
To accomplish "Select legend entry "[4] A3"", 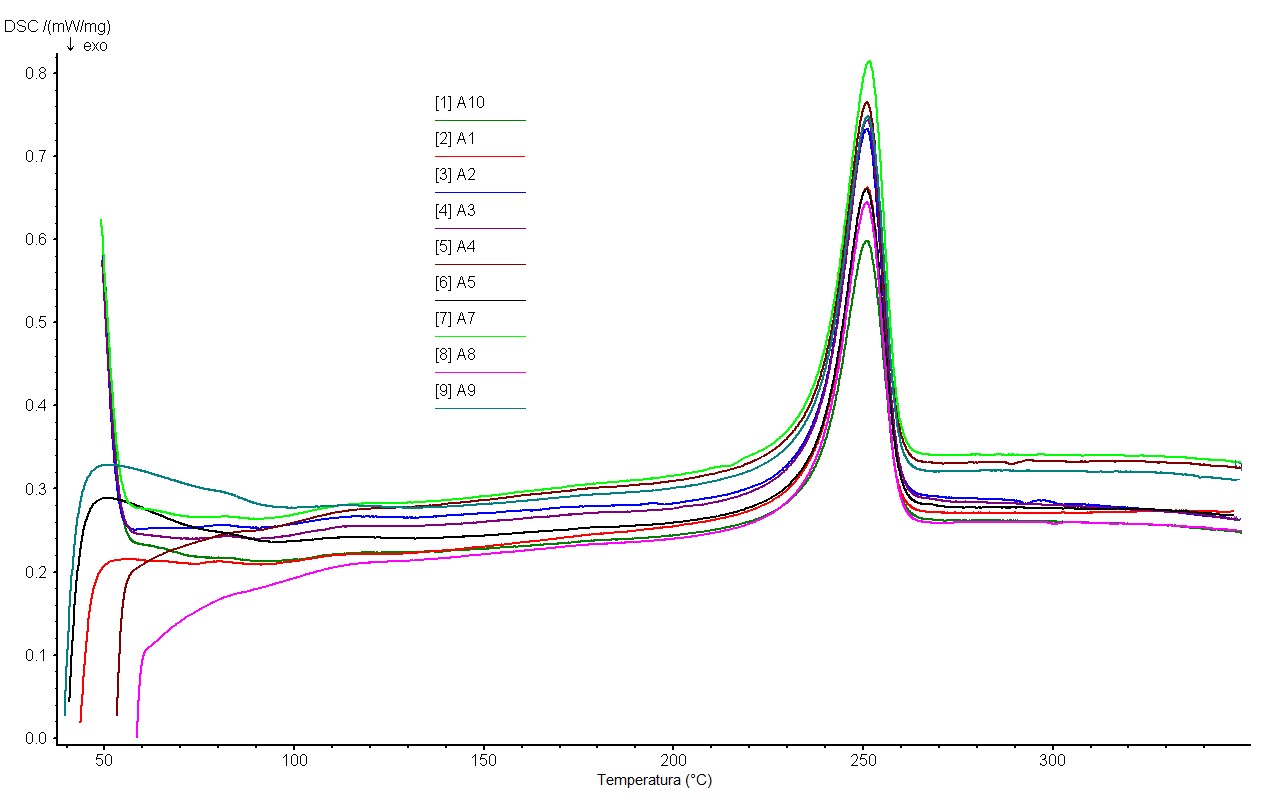I will point(455,211).
